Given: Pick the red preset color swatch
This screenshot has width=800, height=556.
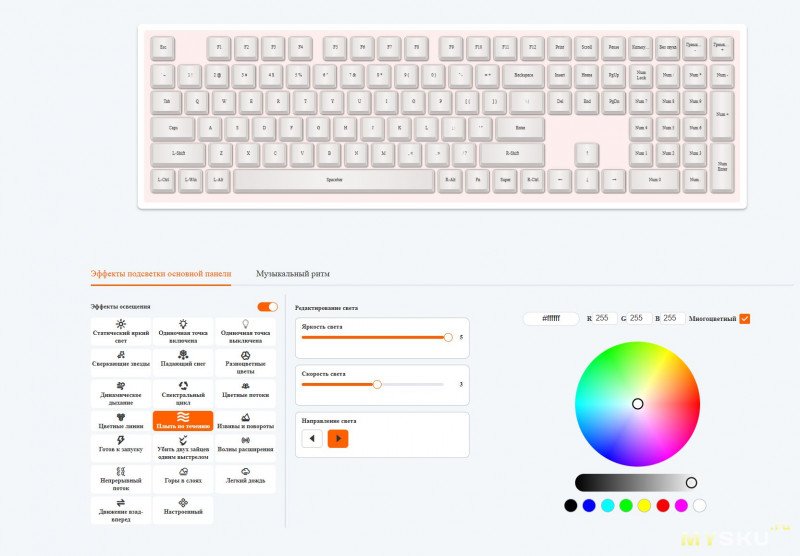Looking at the screenshot, I should pos(662,506).
